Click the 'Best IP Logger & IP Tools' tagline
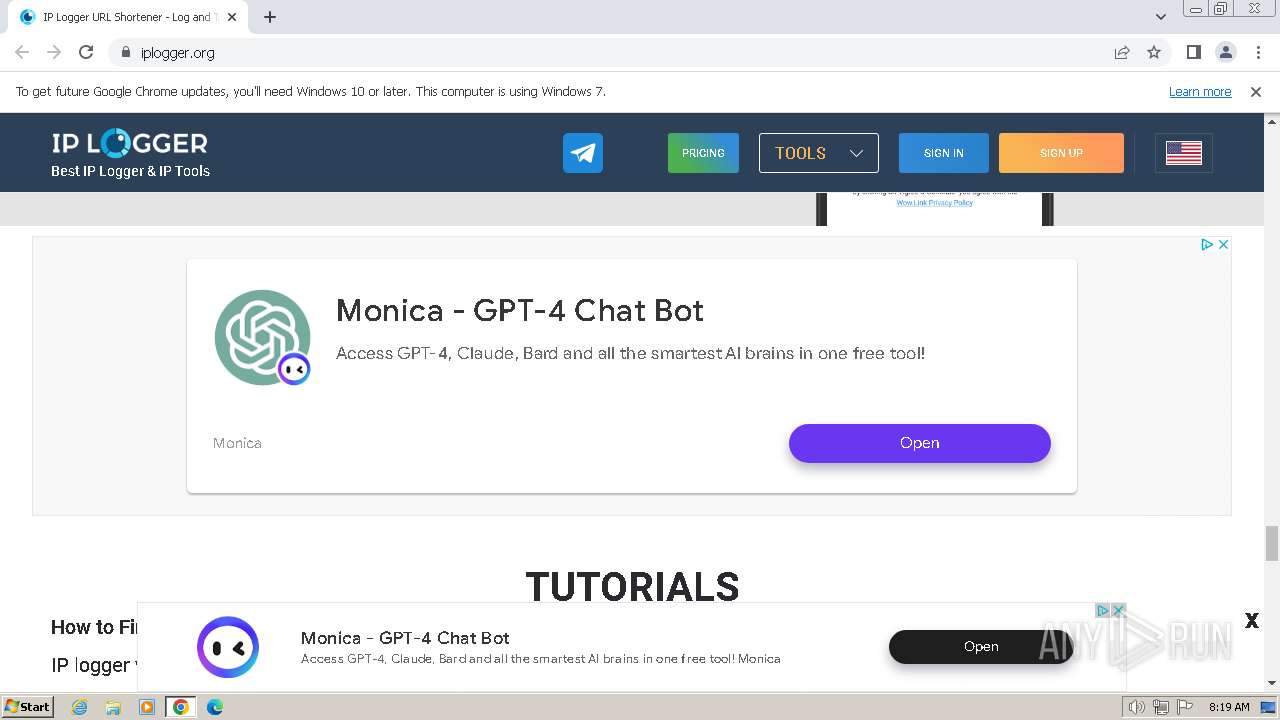The height and width of the screenshot is (720, 1280). tap(130, 171)
